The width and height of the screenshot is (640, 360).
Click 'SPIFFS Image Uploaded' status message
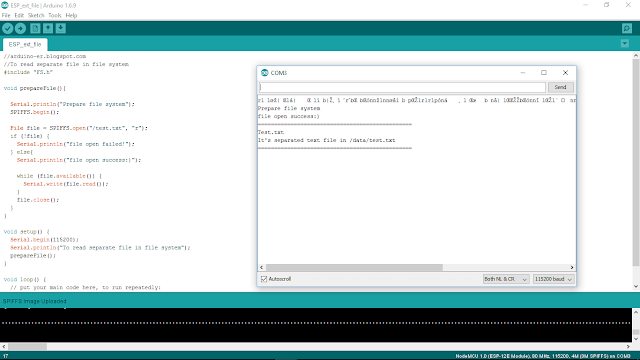tap(34, 301)
